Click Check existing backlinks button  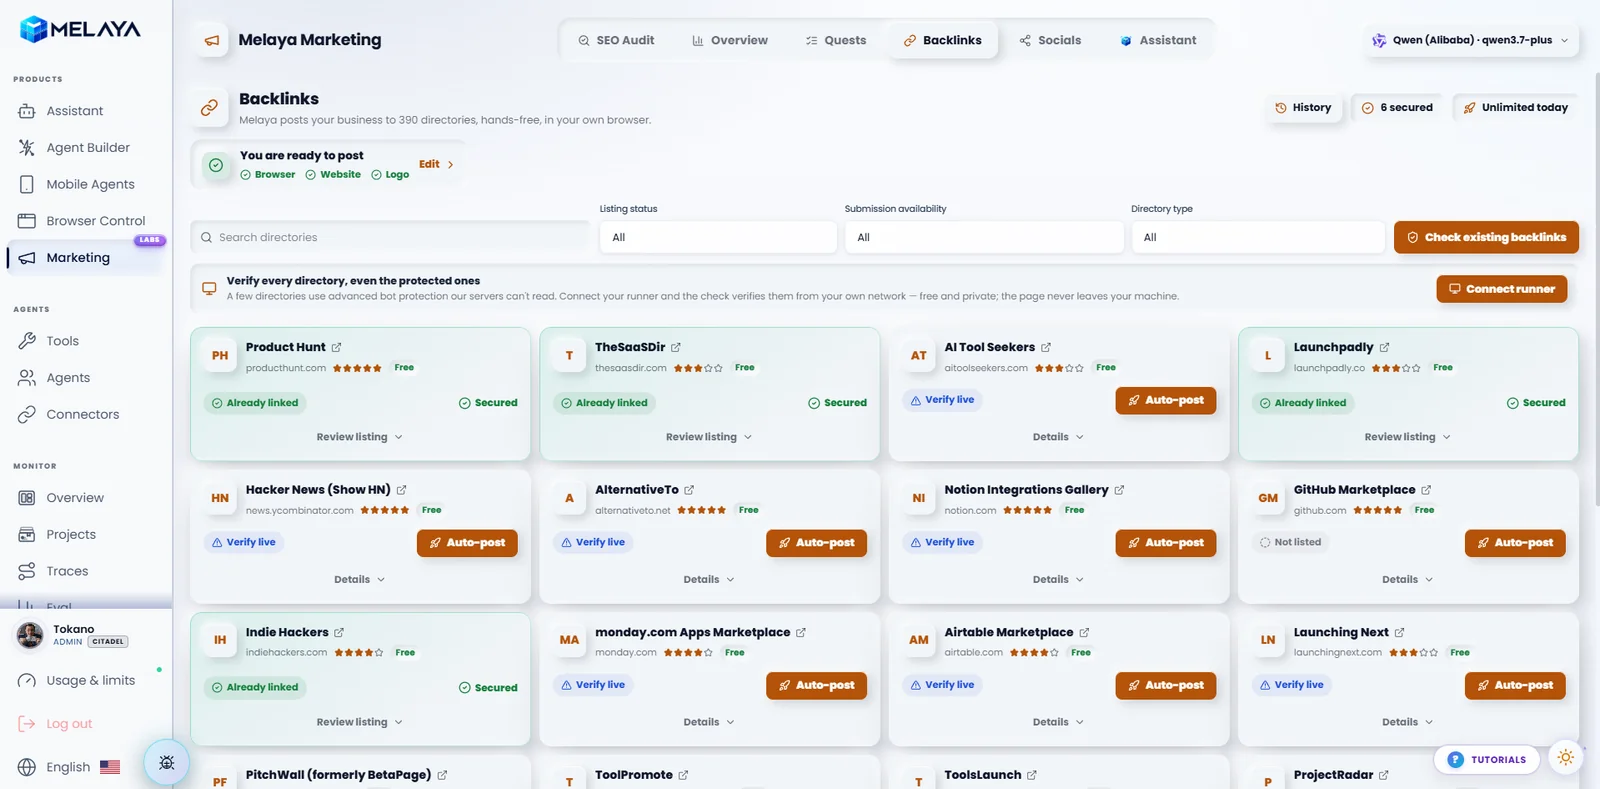[1486, 238]
